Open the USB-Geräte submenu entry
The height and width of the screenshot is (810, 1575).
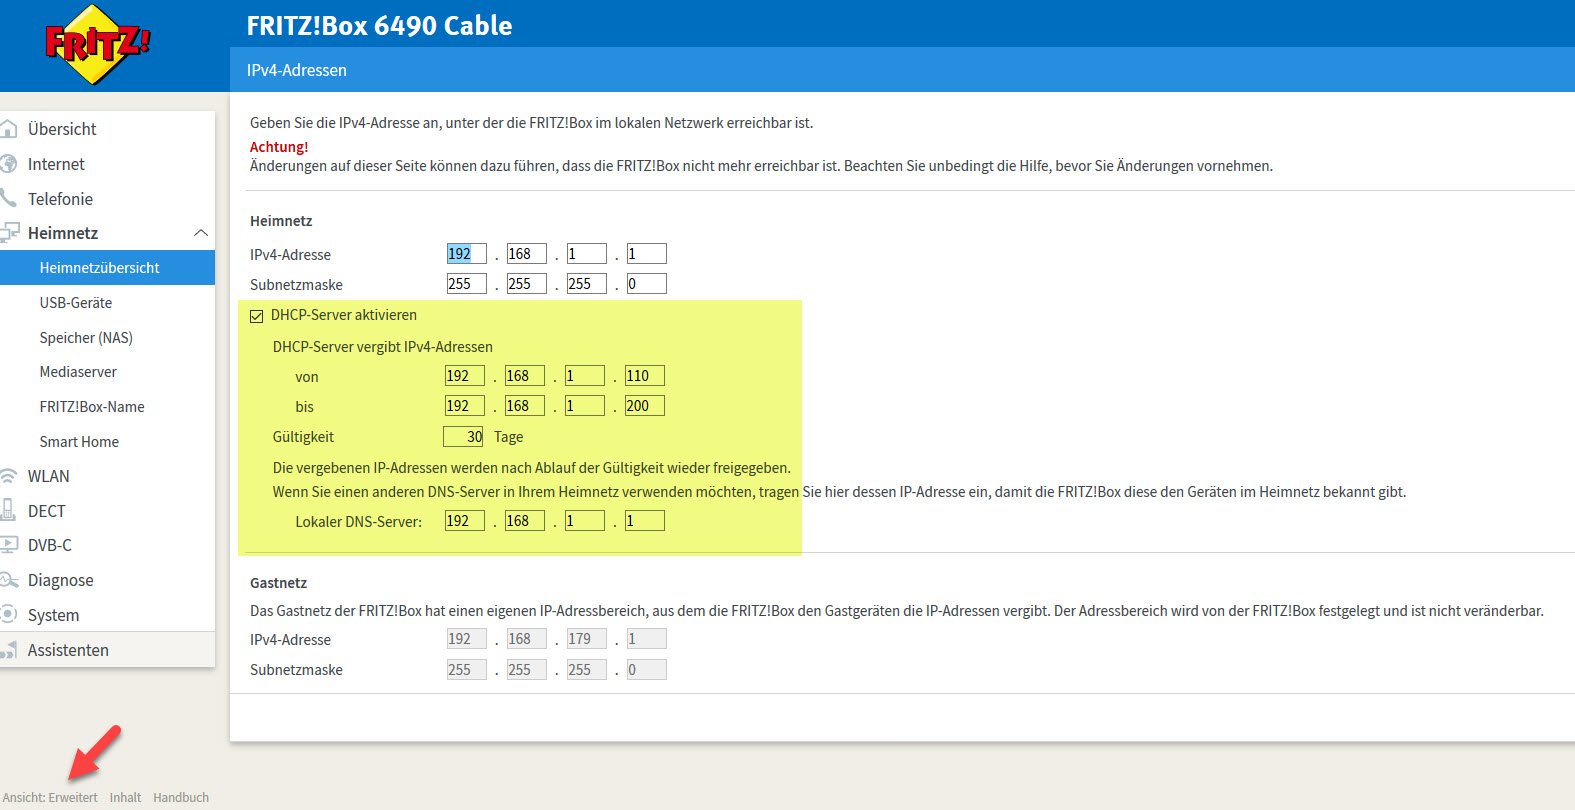pyautogui.click(x=76, y=303)
